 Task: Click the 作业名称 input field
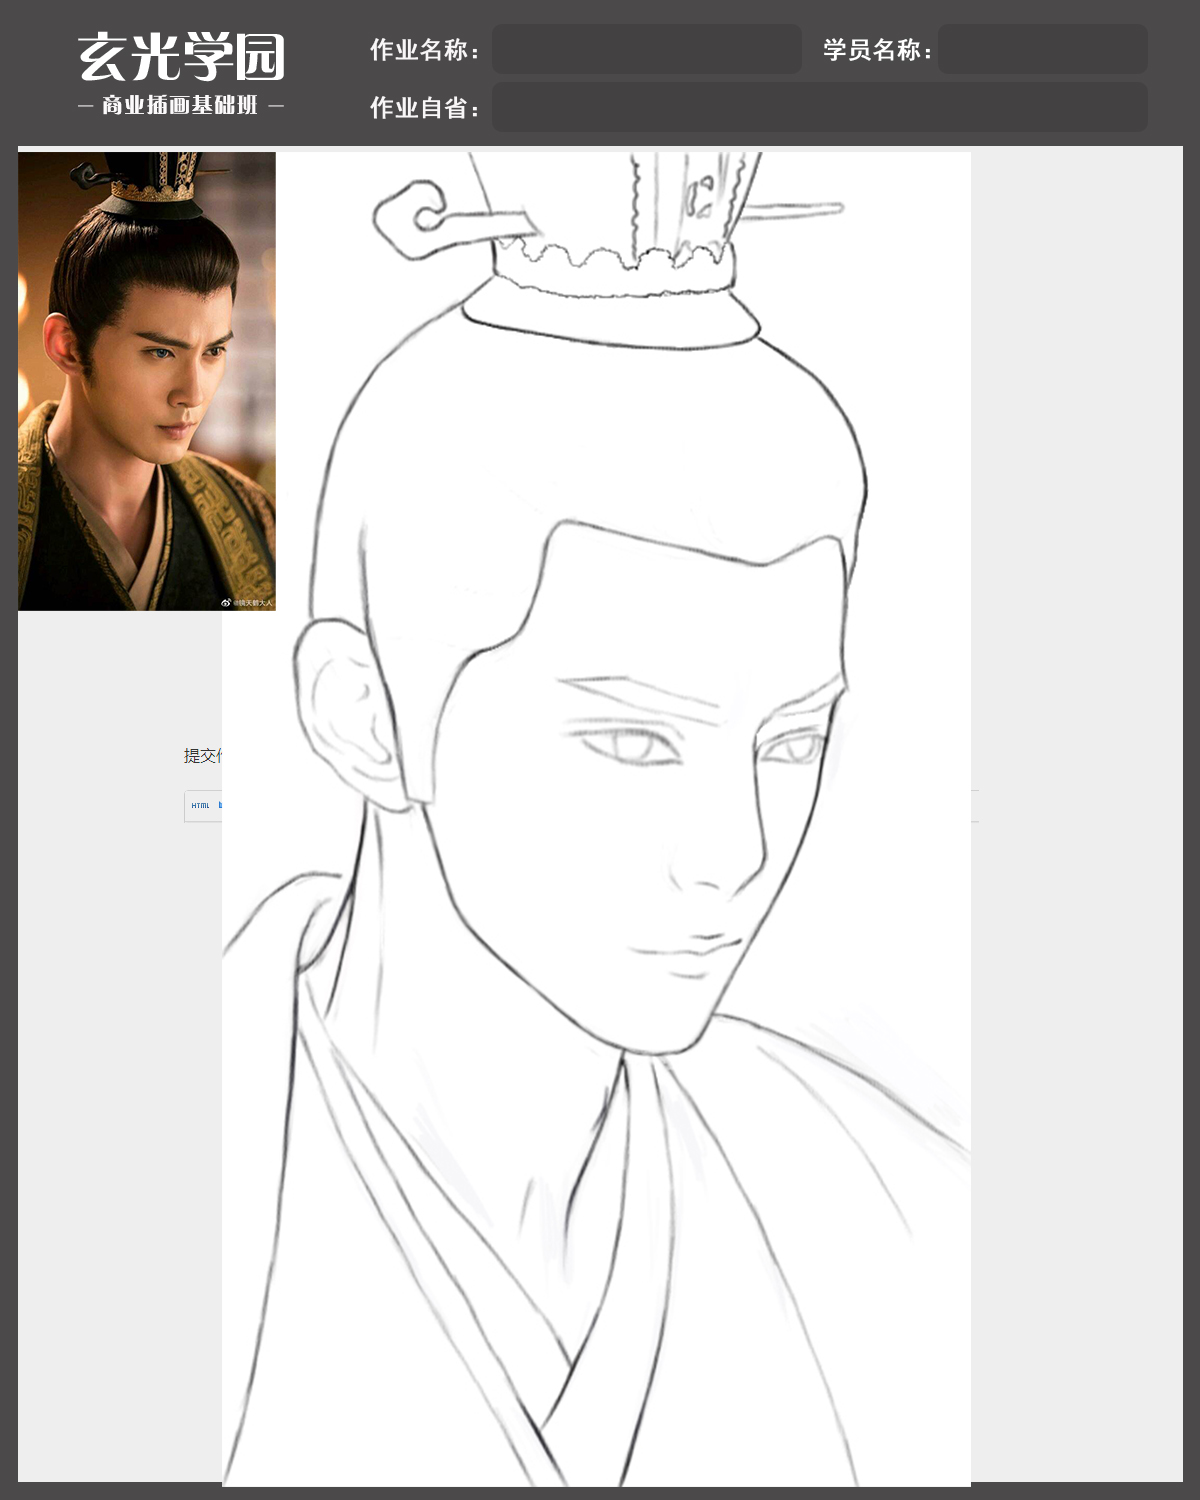[646, 49]
